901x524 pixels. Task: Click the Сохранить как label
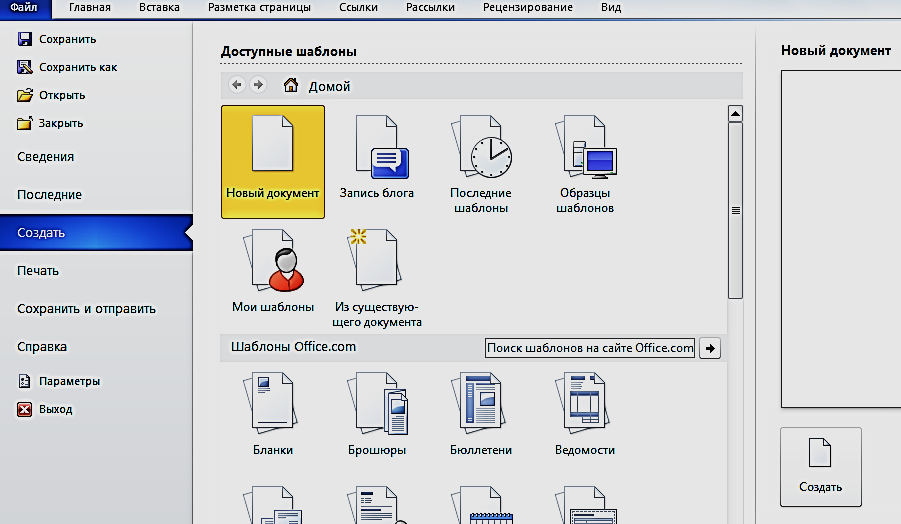[x=78, y=67]
